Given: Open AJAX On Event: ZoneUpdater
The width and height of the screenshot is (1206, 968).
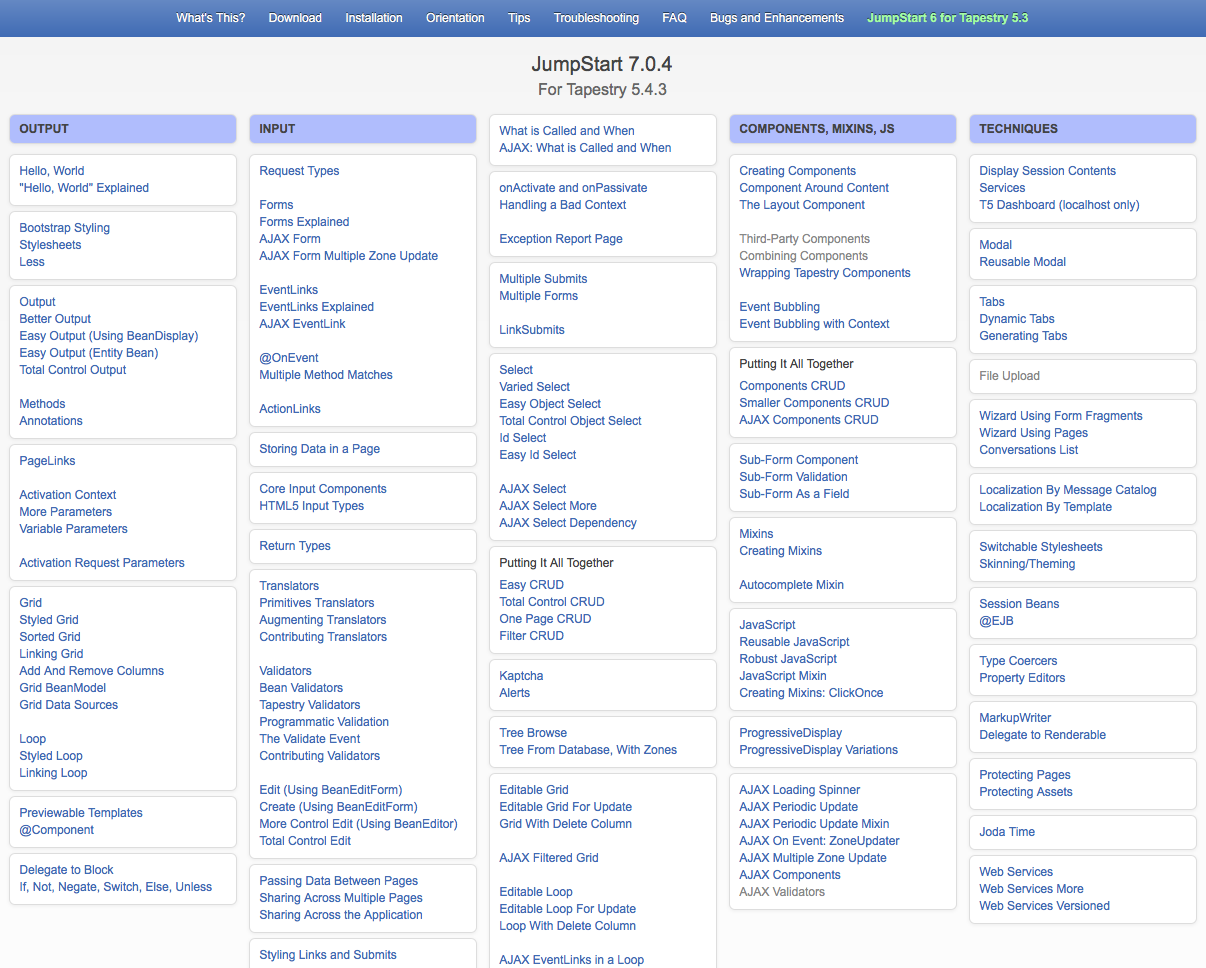Looking at the screenshot, I should click(819, 841).
